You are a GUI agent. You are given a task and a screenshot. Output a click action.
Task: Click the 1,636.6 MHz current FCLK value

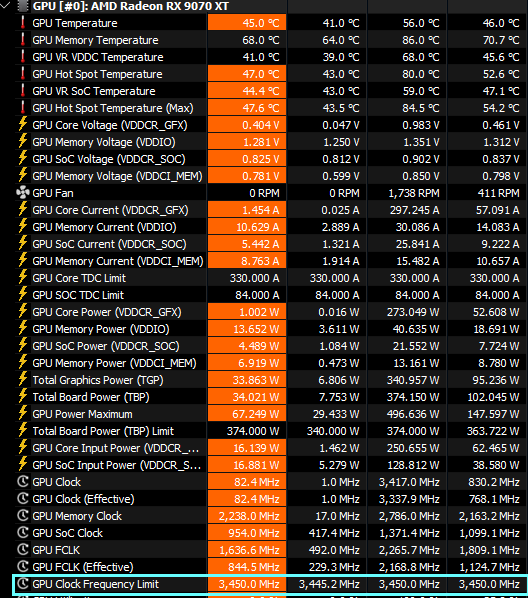[x=250, y=550]
